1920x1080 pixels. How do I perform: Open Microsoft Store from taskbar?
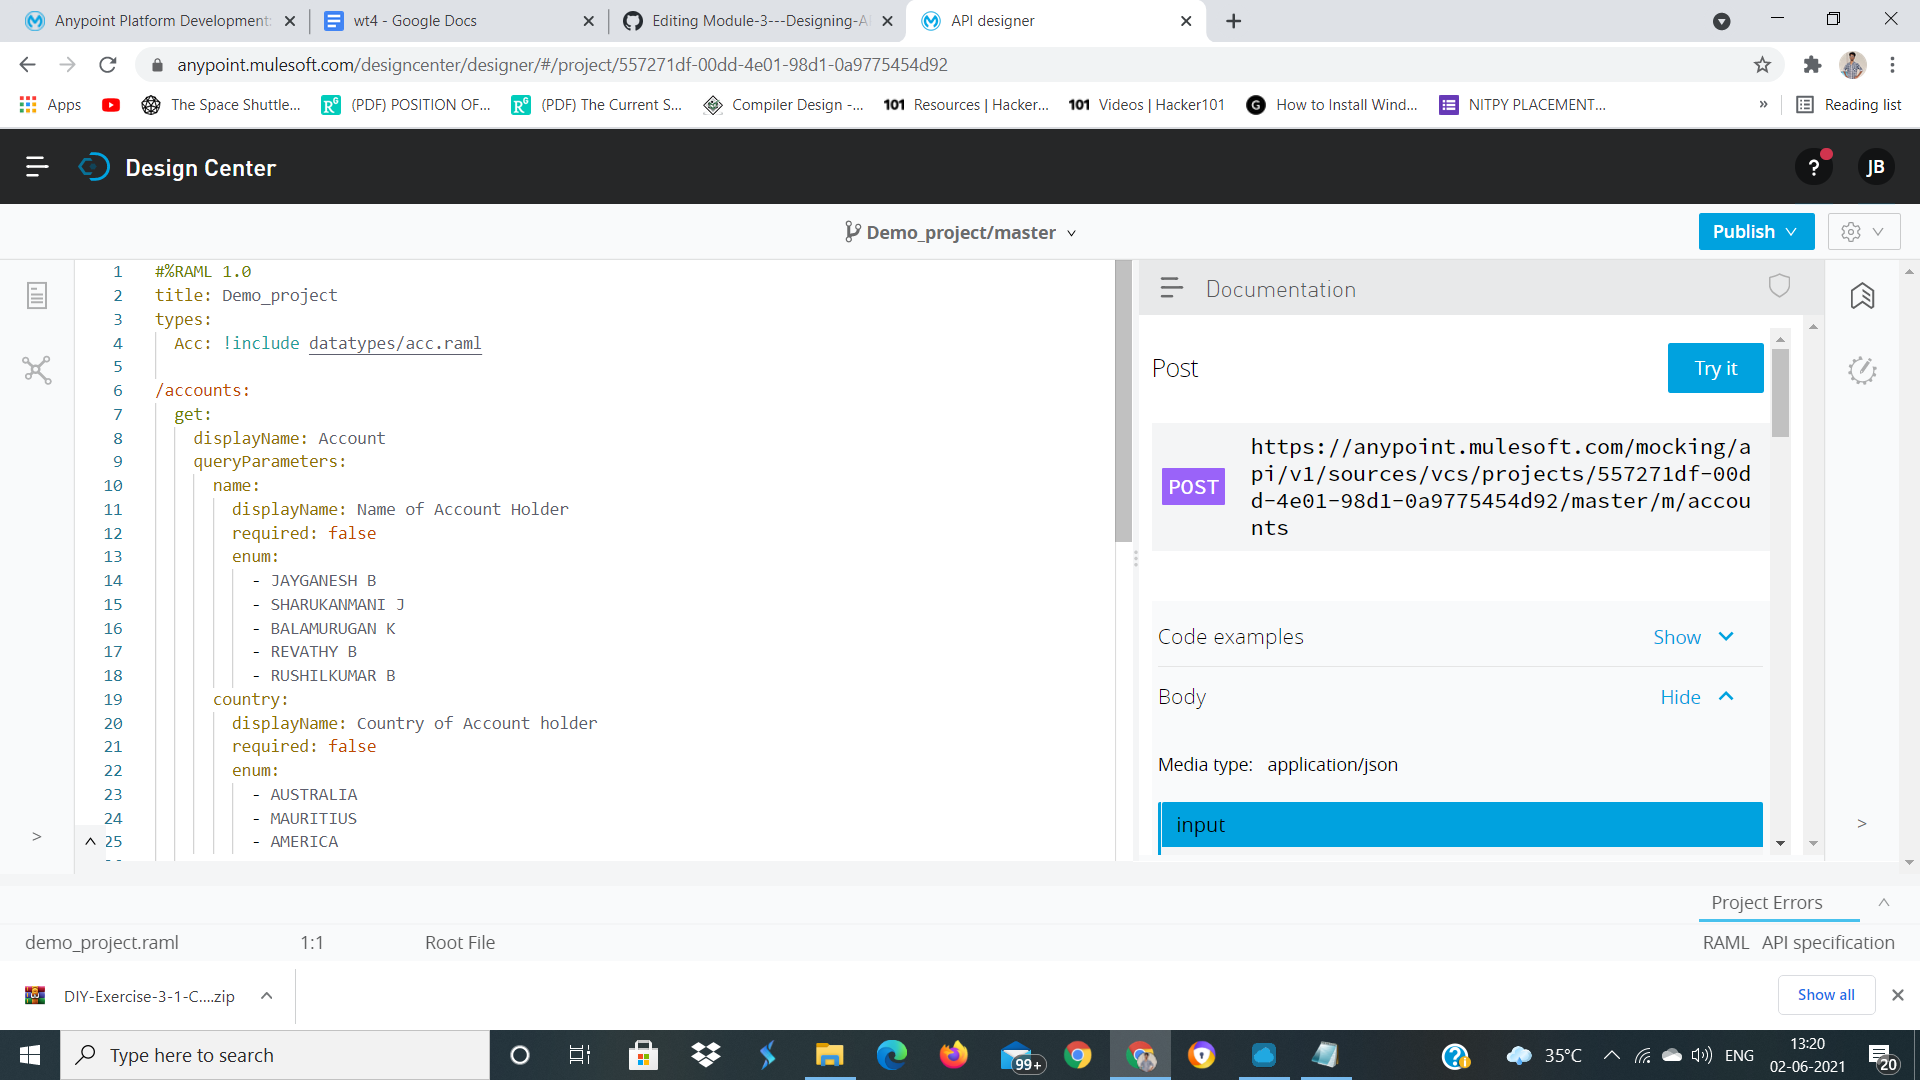coord(642,1055)
